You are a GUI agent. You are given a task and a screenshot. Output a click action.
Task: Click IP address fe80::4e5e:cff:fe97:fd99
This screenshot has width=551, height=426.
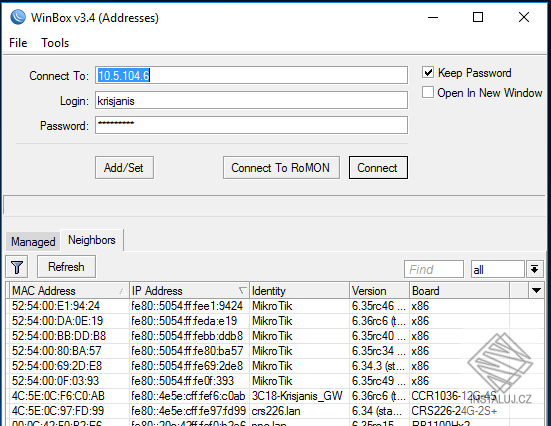188,411
